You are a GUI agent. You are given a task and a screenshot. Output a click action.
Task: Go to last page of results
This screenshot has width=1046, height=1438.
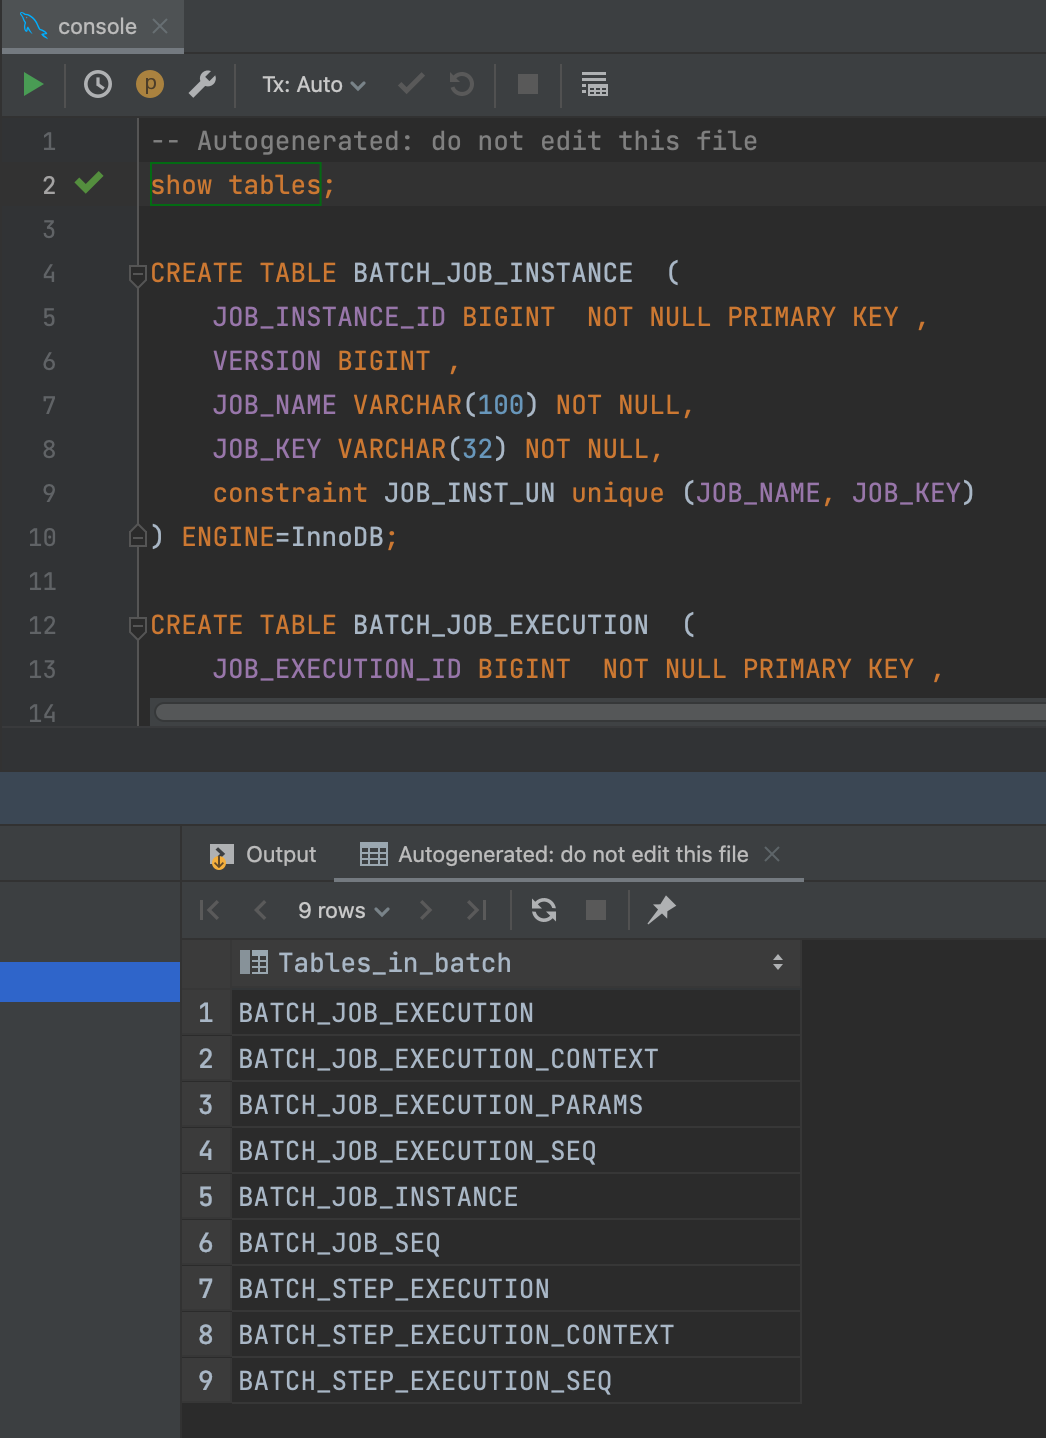click(x=476, y=910)
